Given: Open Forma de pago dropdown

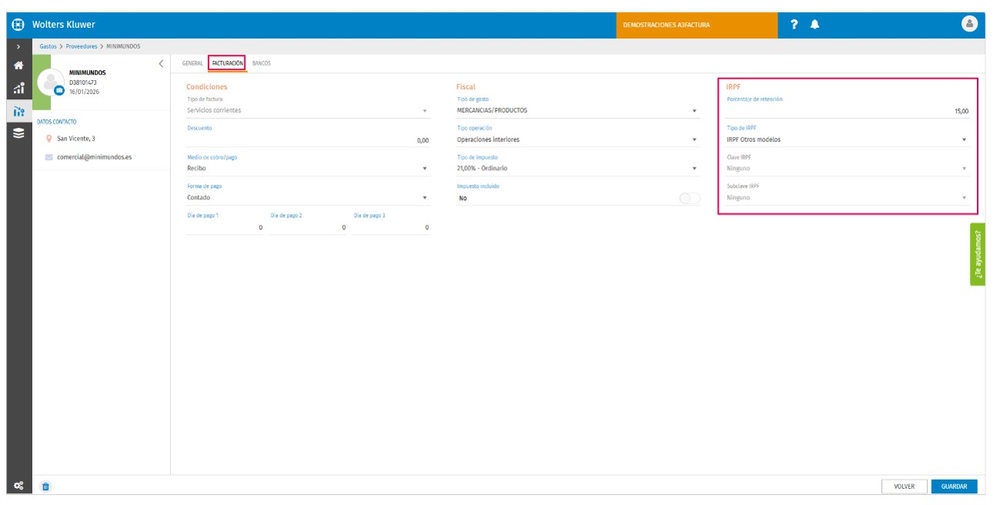Looking at the screenshot, I should pos(308,198).
